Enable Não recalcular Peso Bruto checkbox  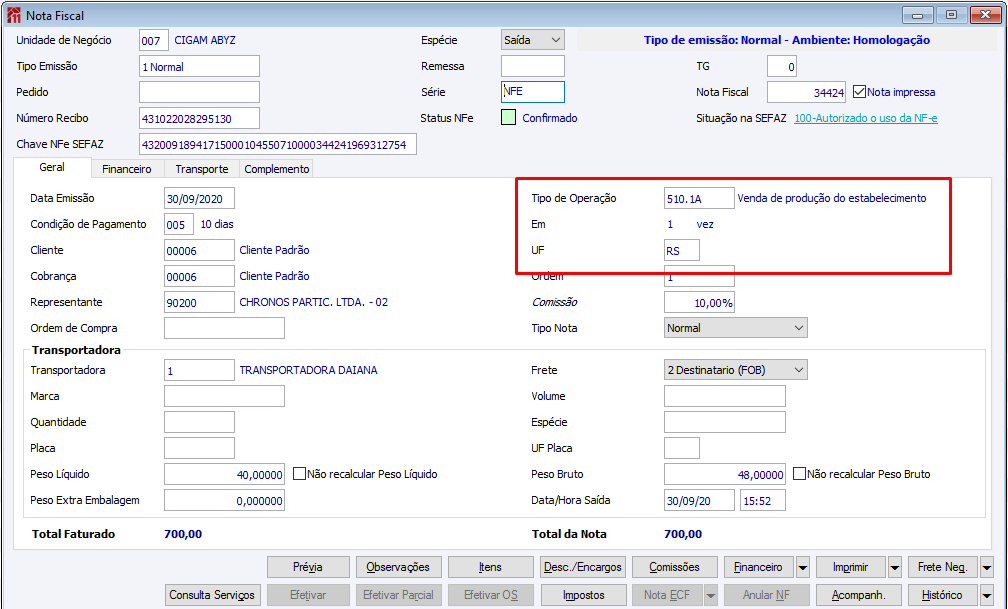(x=799, y=474)
